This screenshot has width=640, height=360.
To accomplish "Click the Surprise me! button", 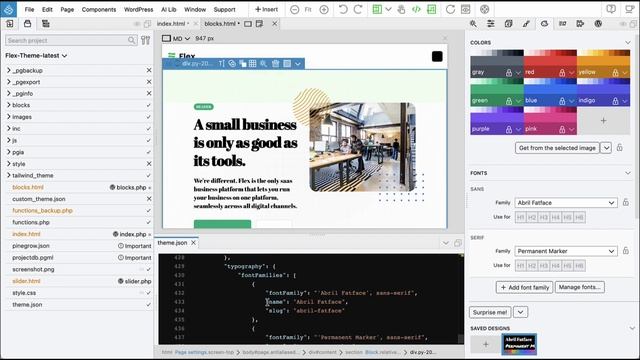I will (x=490, y=312).
